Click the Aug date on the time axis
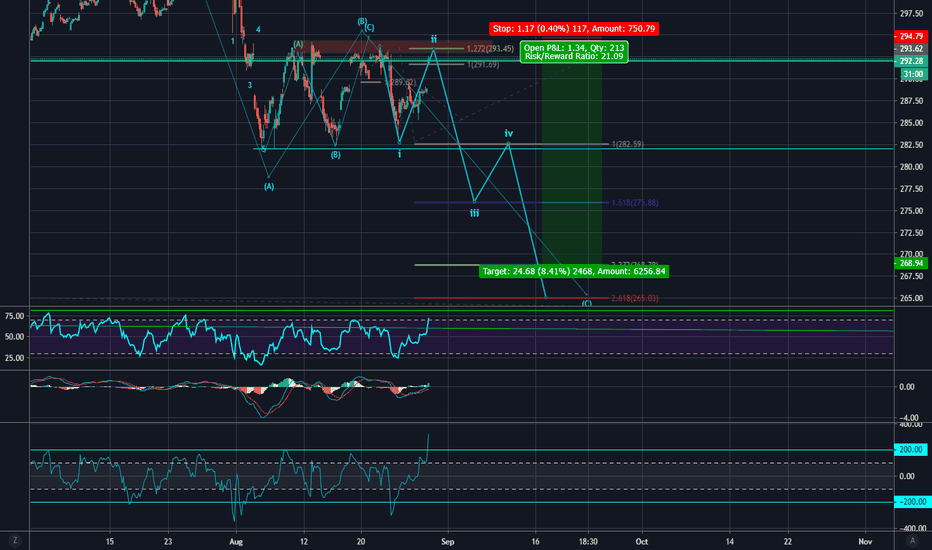 [236, 542]
